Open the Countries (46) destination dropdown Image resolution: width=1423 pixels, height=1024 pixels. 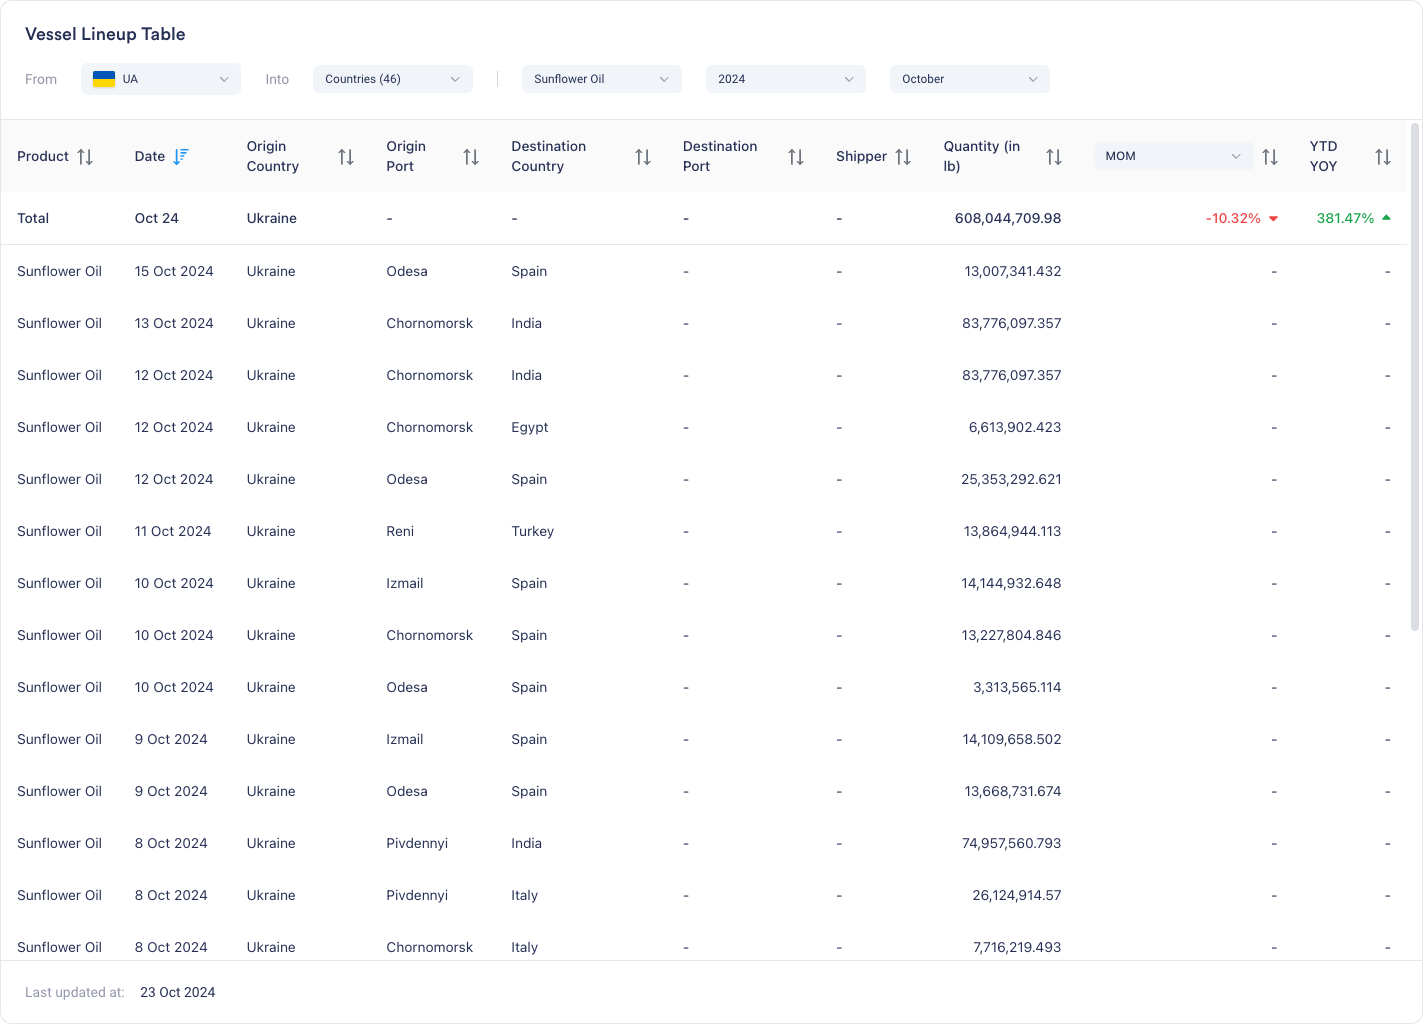(393, 79)
